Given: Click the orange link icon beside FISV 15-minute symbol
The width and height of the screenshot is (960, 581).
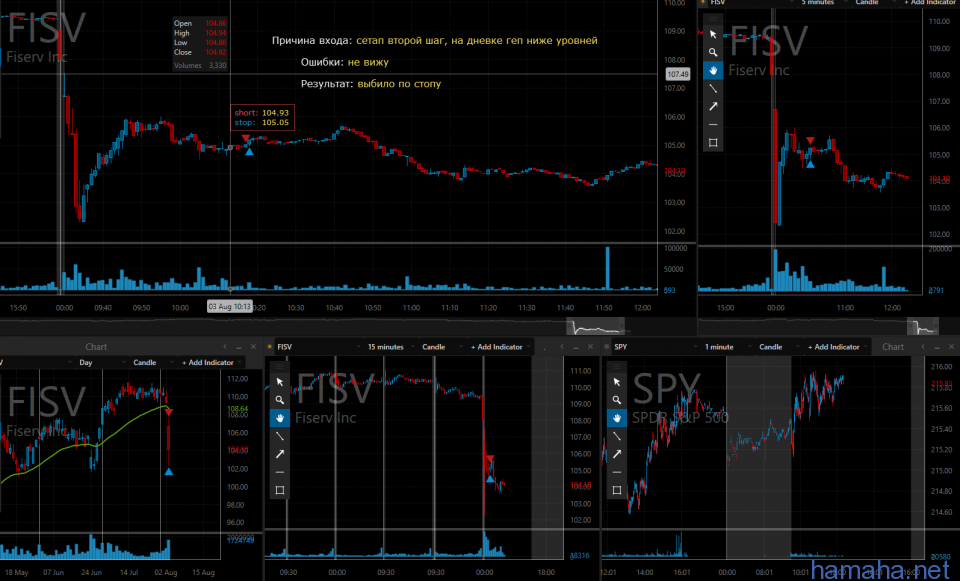Looking at the screenshot, I should coord(269,347).
